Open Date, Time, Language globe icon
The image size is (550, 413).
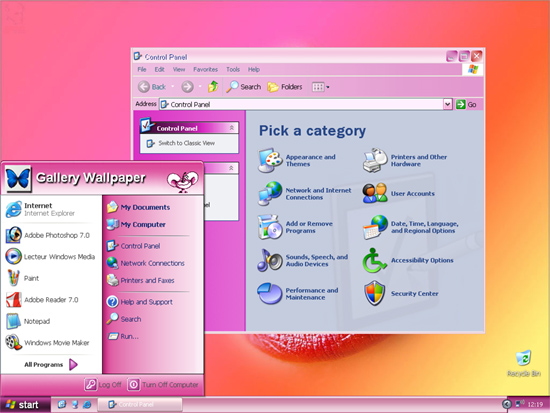[375, 227]
